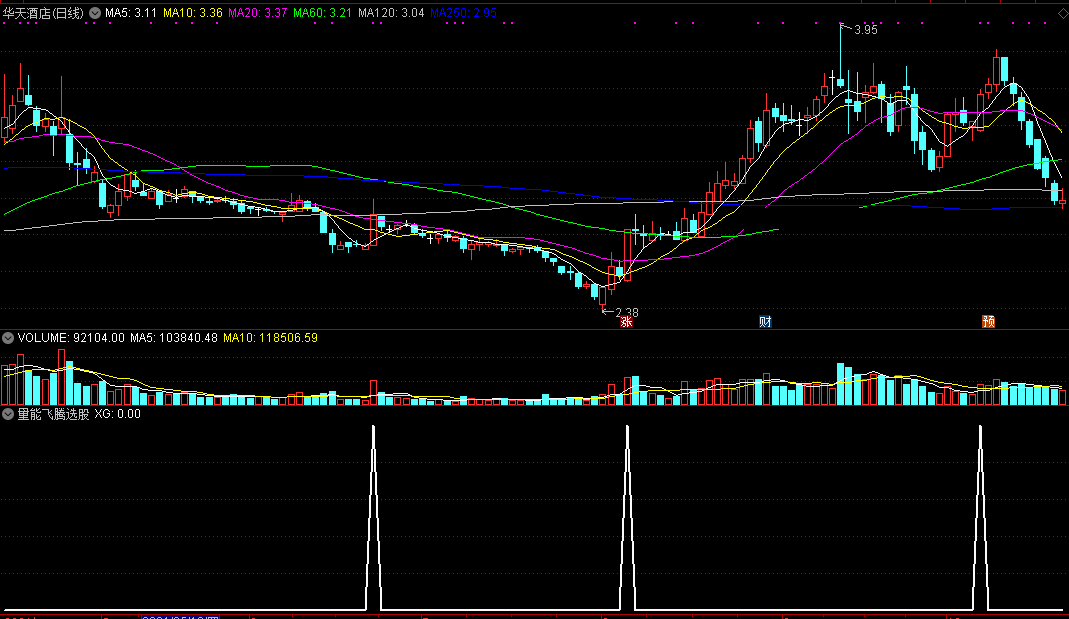The height and width of the screenshot is (619, 1069).
Task: Click the XG: 0.00 value
Action: click(118, 414)
